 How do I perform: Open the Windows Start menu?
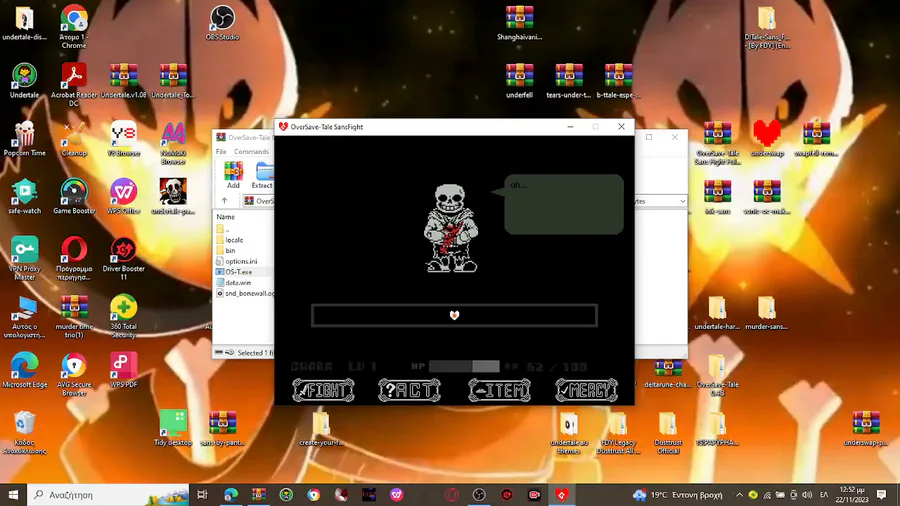(13, 495)
